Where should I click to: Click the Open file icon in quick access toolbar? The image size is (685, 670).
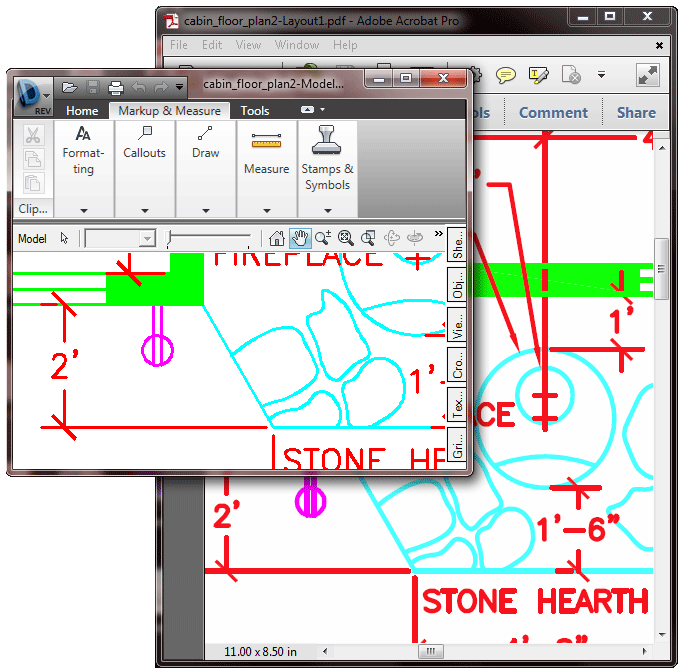pyautogui.click(x=69, y=87)
